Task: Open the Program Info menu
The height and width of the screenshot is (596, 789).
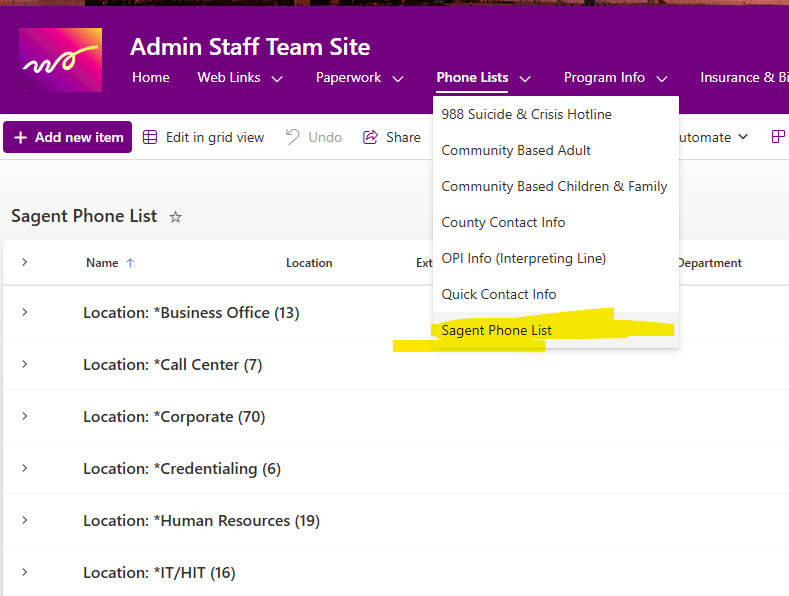Action: coord(616,78)
